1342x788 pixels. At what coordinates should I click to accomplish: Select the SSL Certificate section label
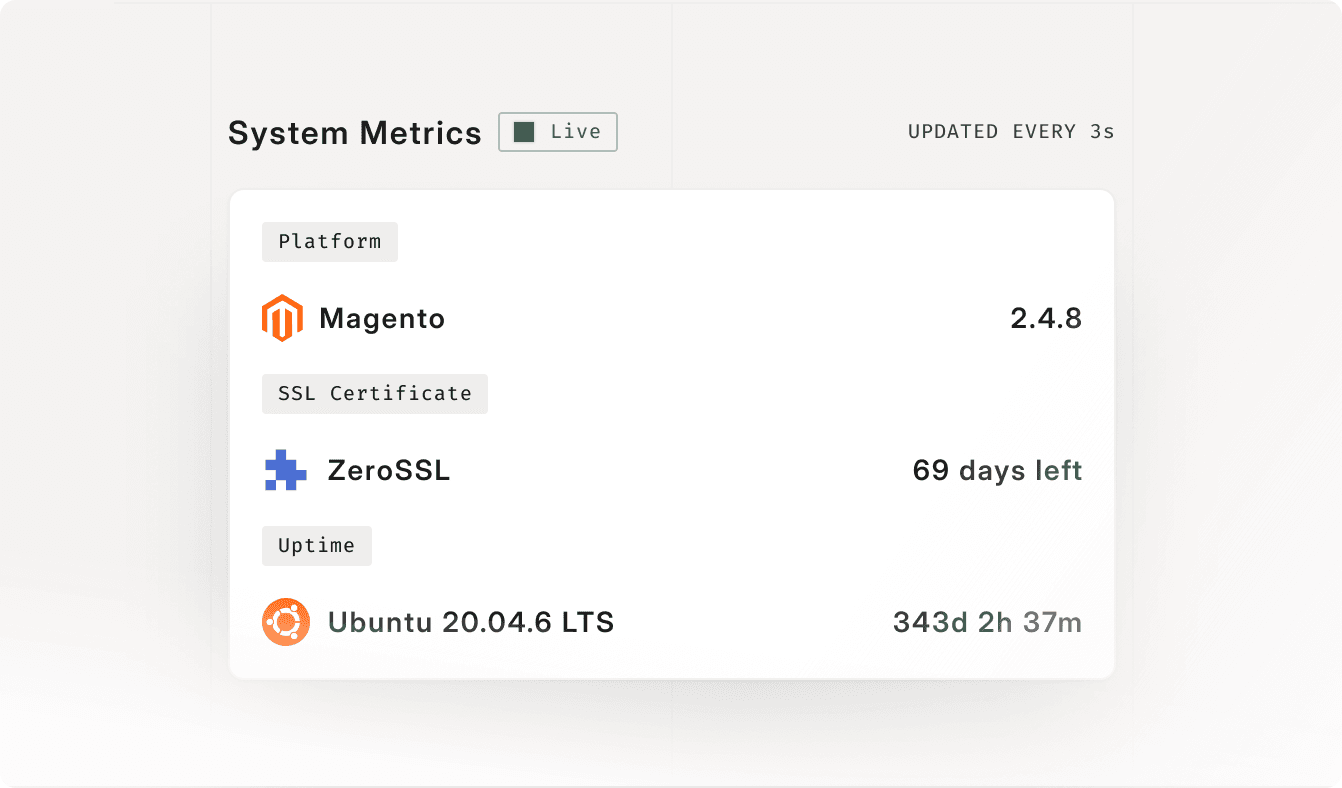pyautogui.click(x=375, y=394)
